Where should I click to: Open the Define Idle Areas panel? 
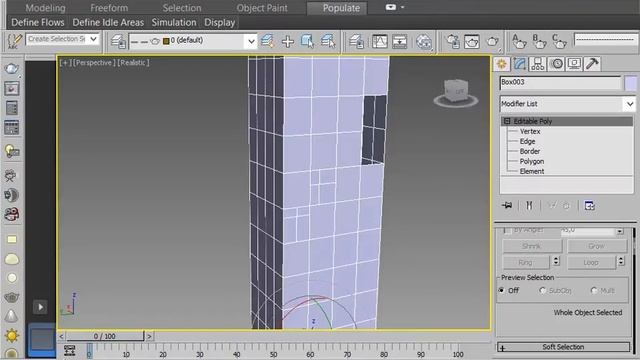108,22
